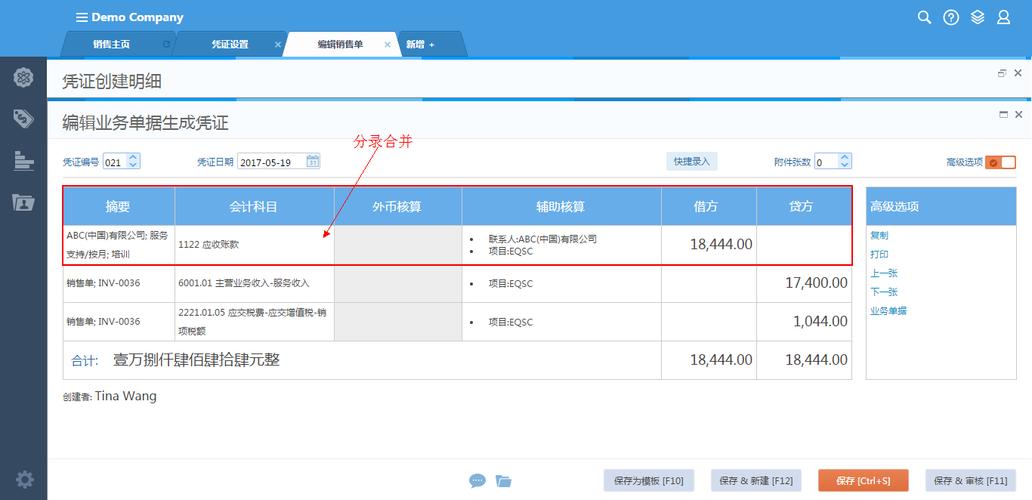This screenshot has width=1032, height=500.
Task: Open the contacts folder sidebar icon
Action: pyautogui.click(x=24, y=202)
